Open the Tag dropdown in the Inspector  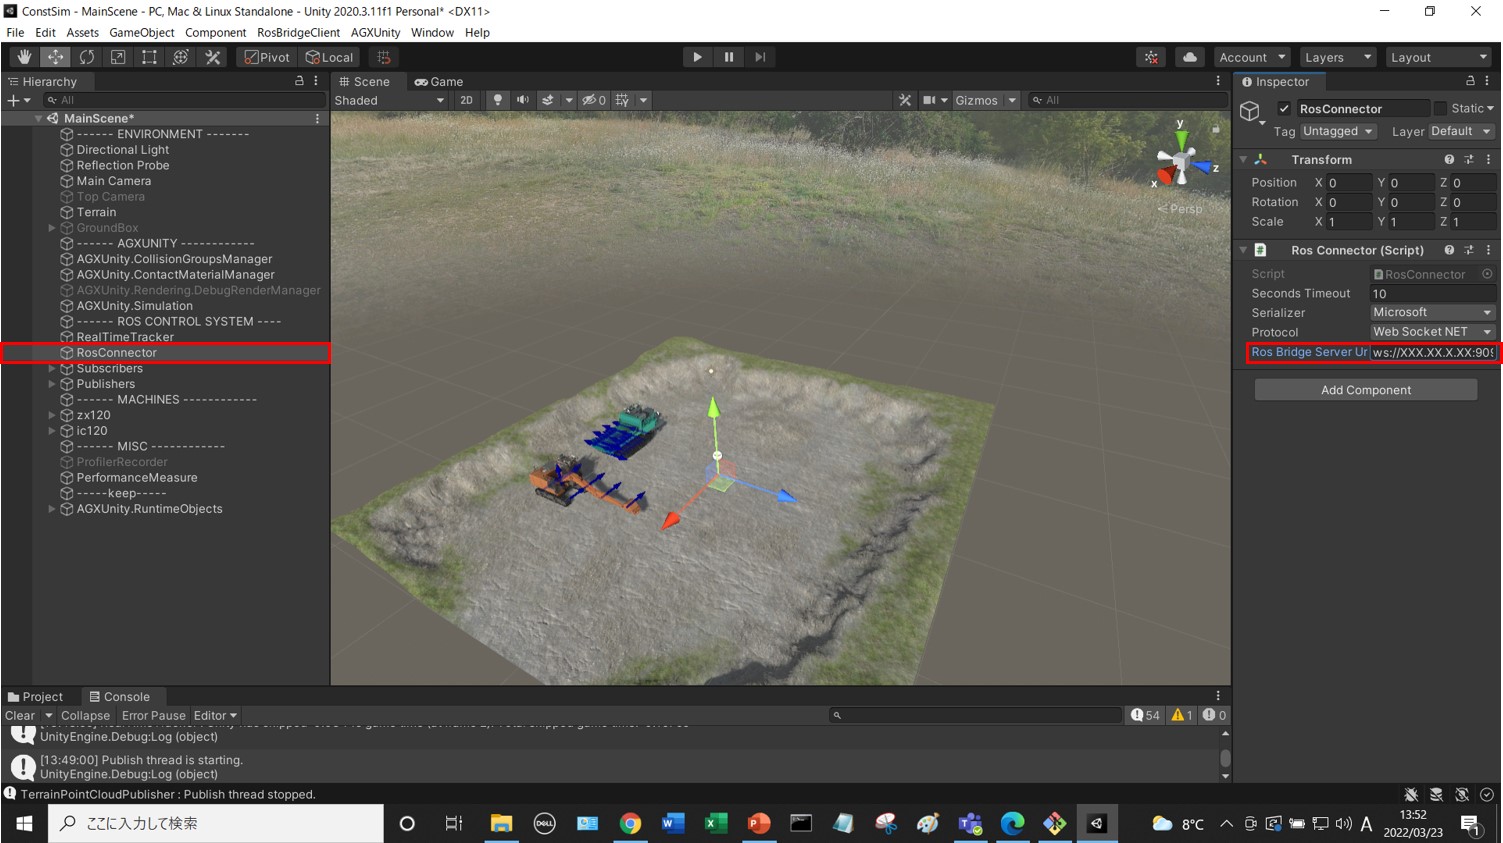click(1337, 131)
